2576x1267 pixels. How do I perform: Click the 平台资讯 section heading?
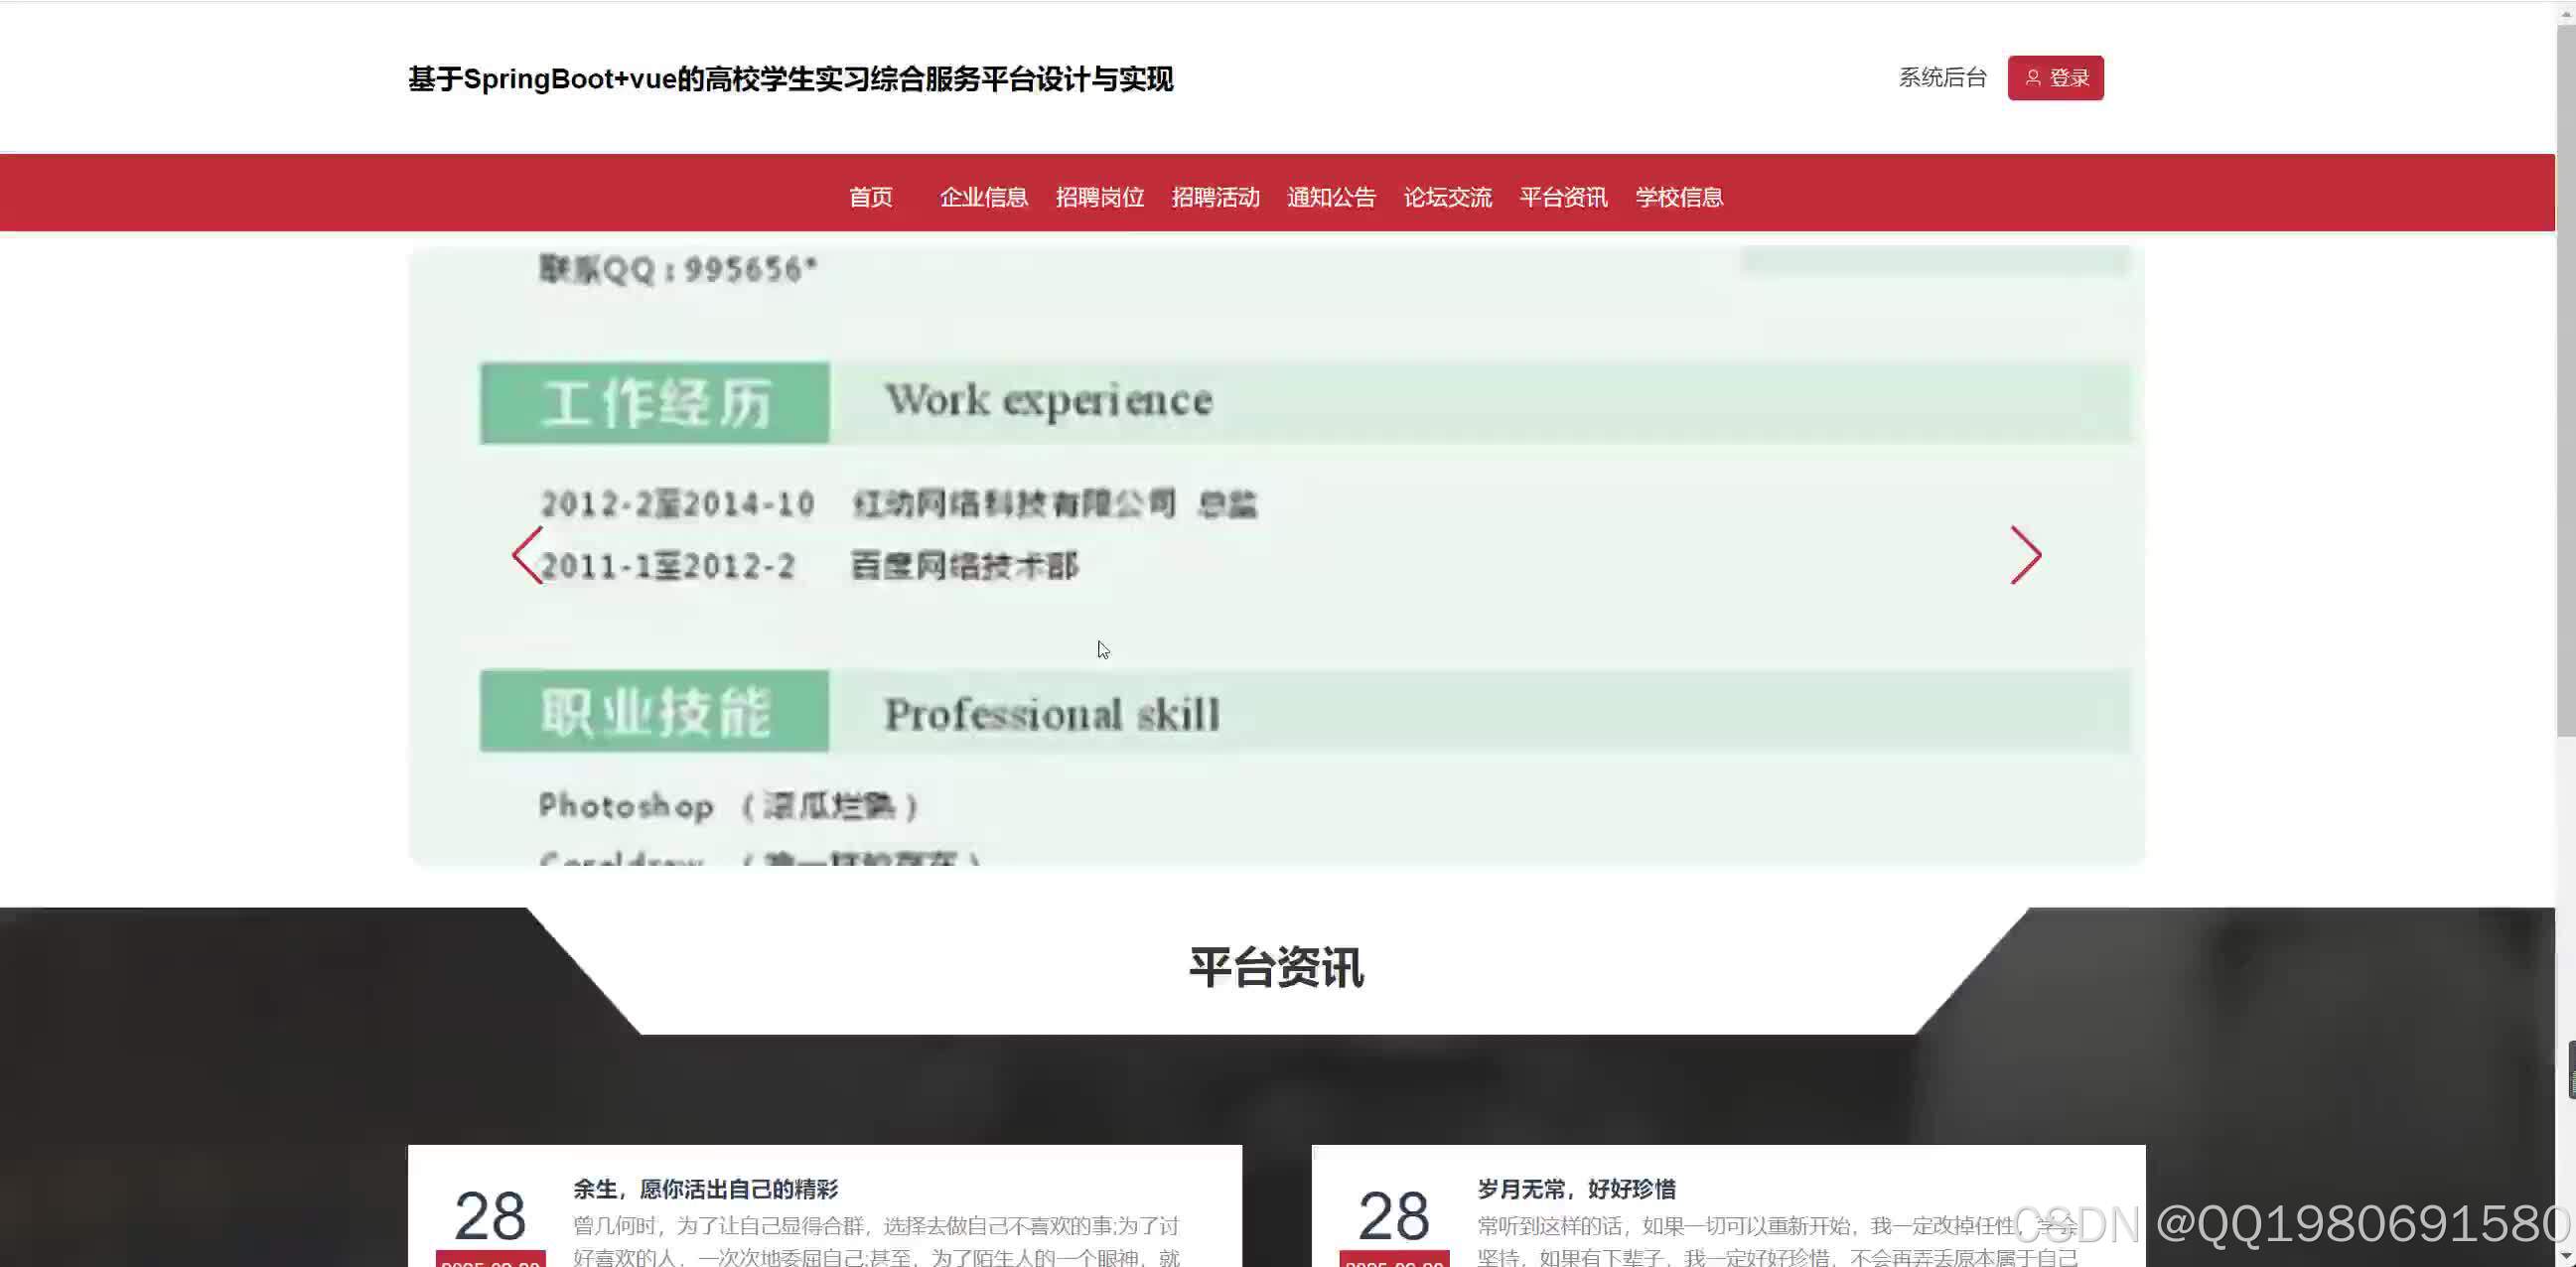[x=1277, y=967]
